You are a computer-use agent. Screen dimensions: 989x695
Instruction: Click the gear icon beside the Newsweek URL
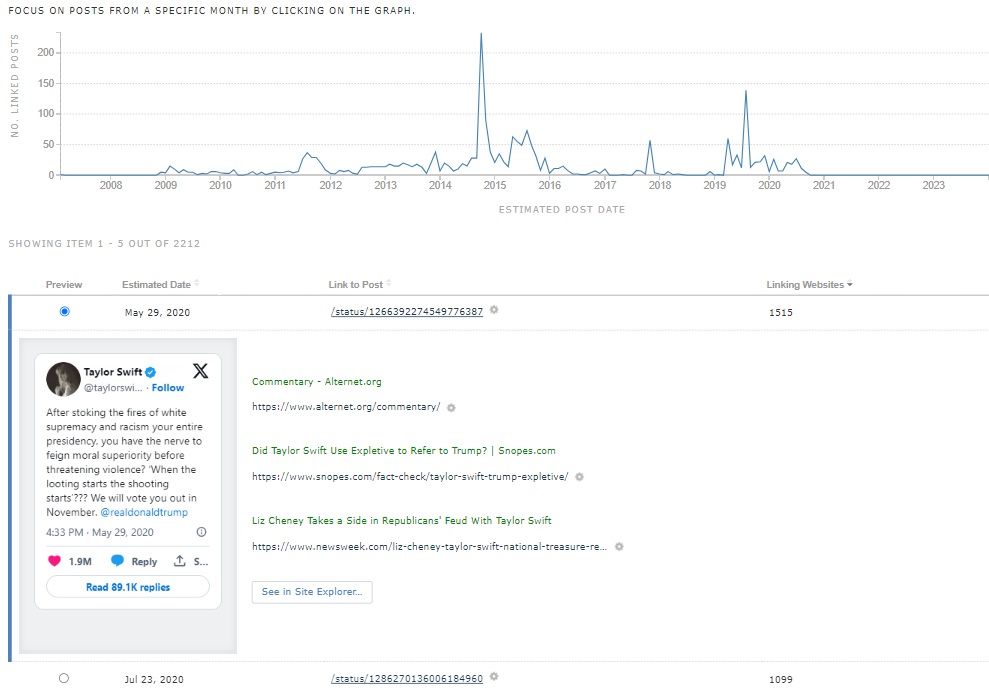point(618,547)
